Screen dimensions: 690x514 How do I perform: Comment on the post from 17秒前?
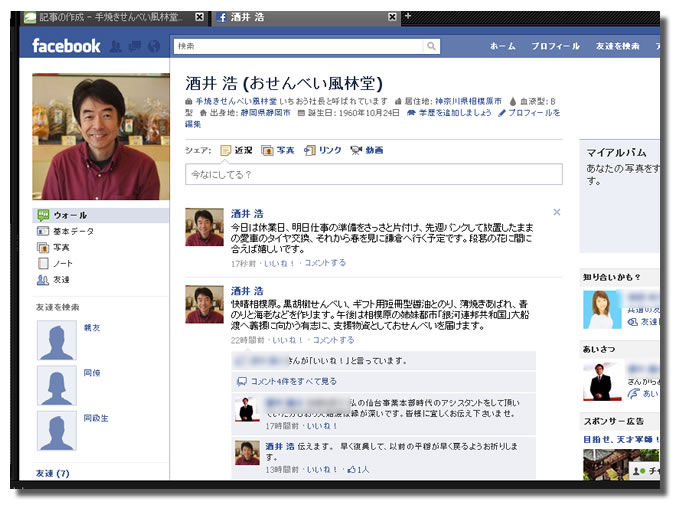point(325,263)
